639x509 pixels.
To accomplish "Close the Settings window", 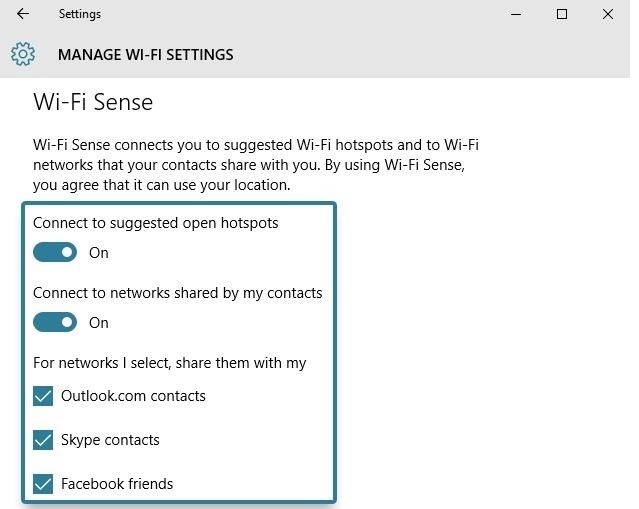I will [608, 14].
